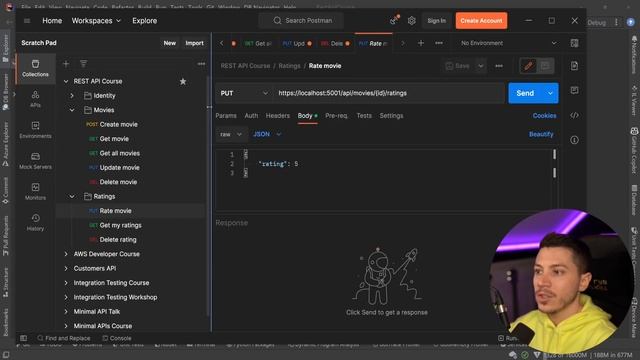Viewport: 640px width, 360px height.
Task: Open the tab bar more options menu
Action: click(x=439, y=43)
